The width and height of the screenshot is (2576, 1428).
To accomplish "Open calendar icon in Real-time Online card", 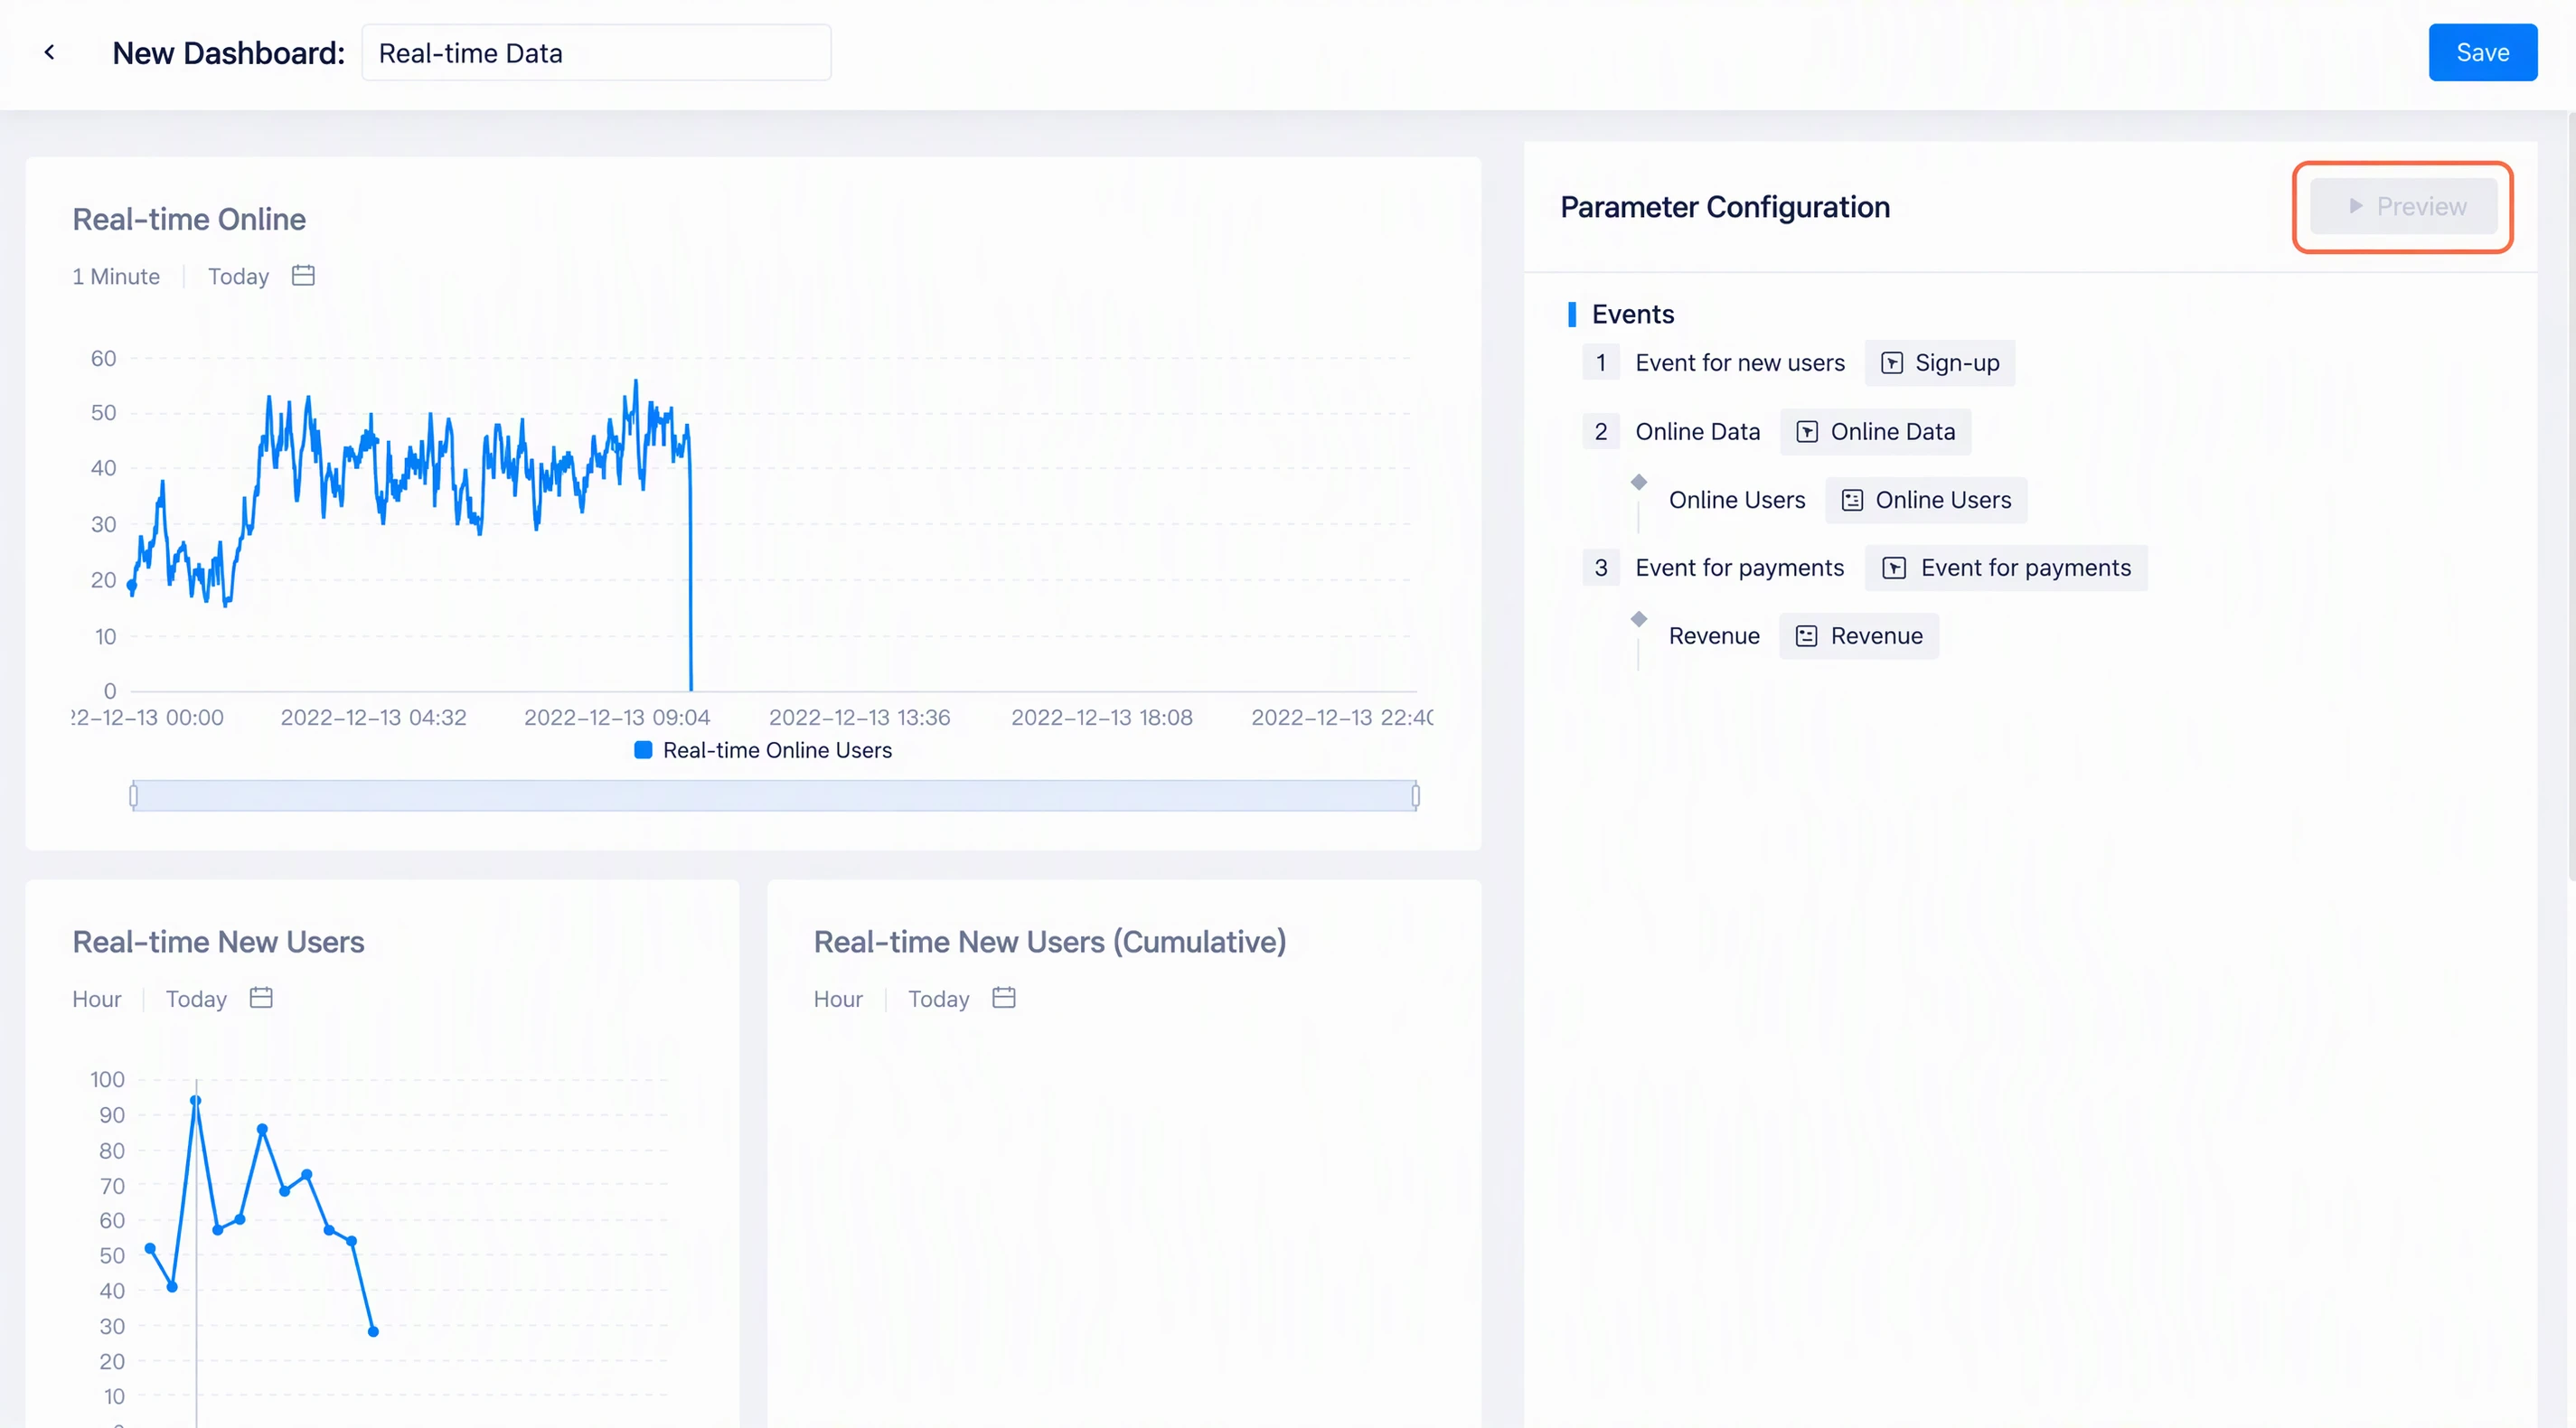I will 303,275.
